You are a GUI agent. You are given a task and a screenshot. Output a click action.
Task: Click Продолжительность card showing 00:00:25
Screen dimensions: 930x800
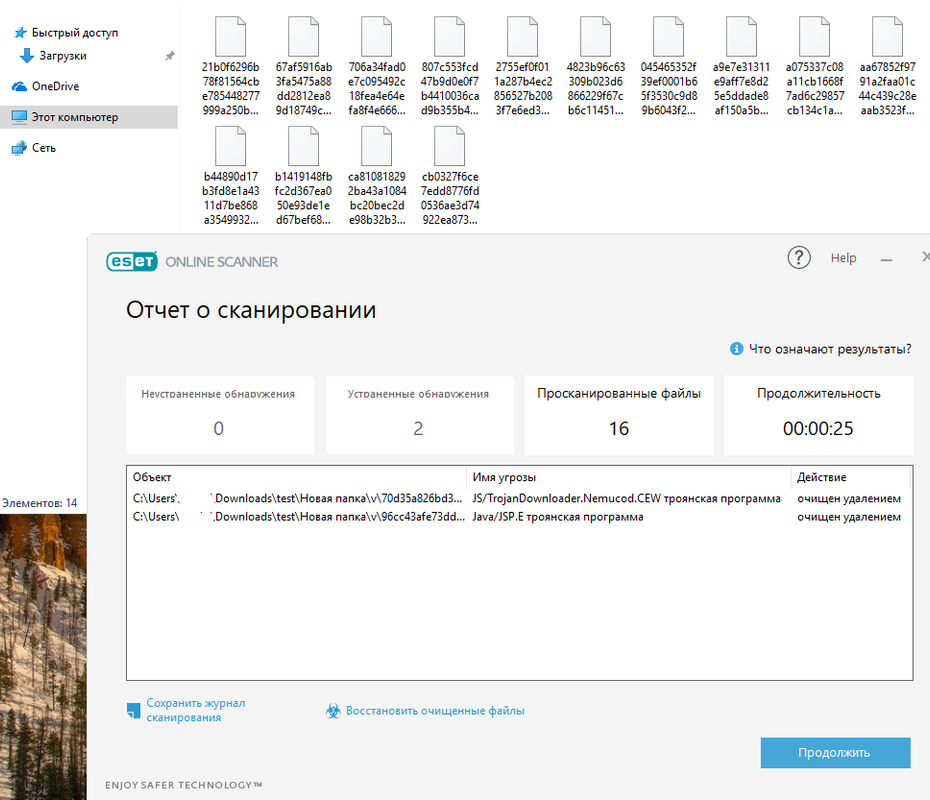(818, 415)
